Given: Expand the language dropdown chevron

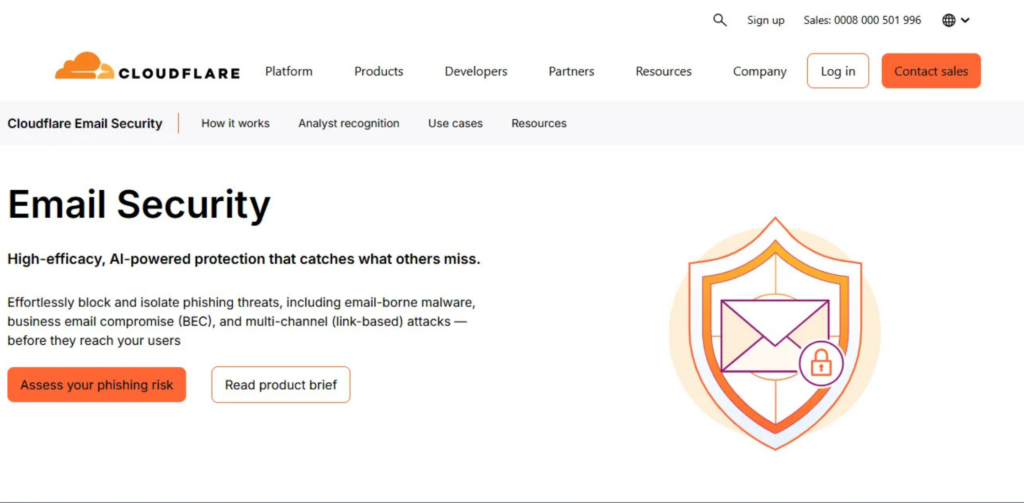Looking at the screenshot, I should point(965,20).
